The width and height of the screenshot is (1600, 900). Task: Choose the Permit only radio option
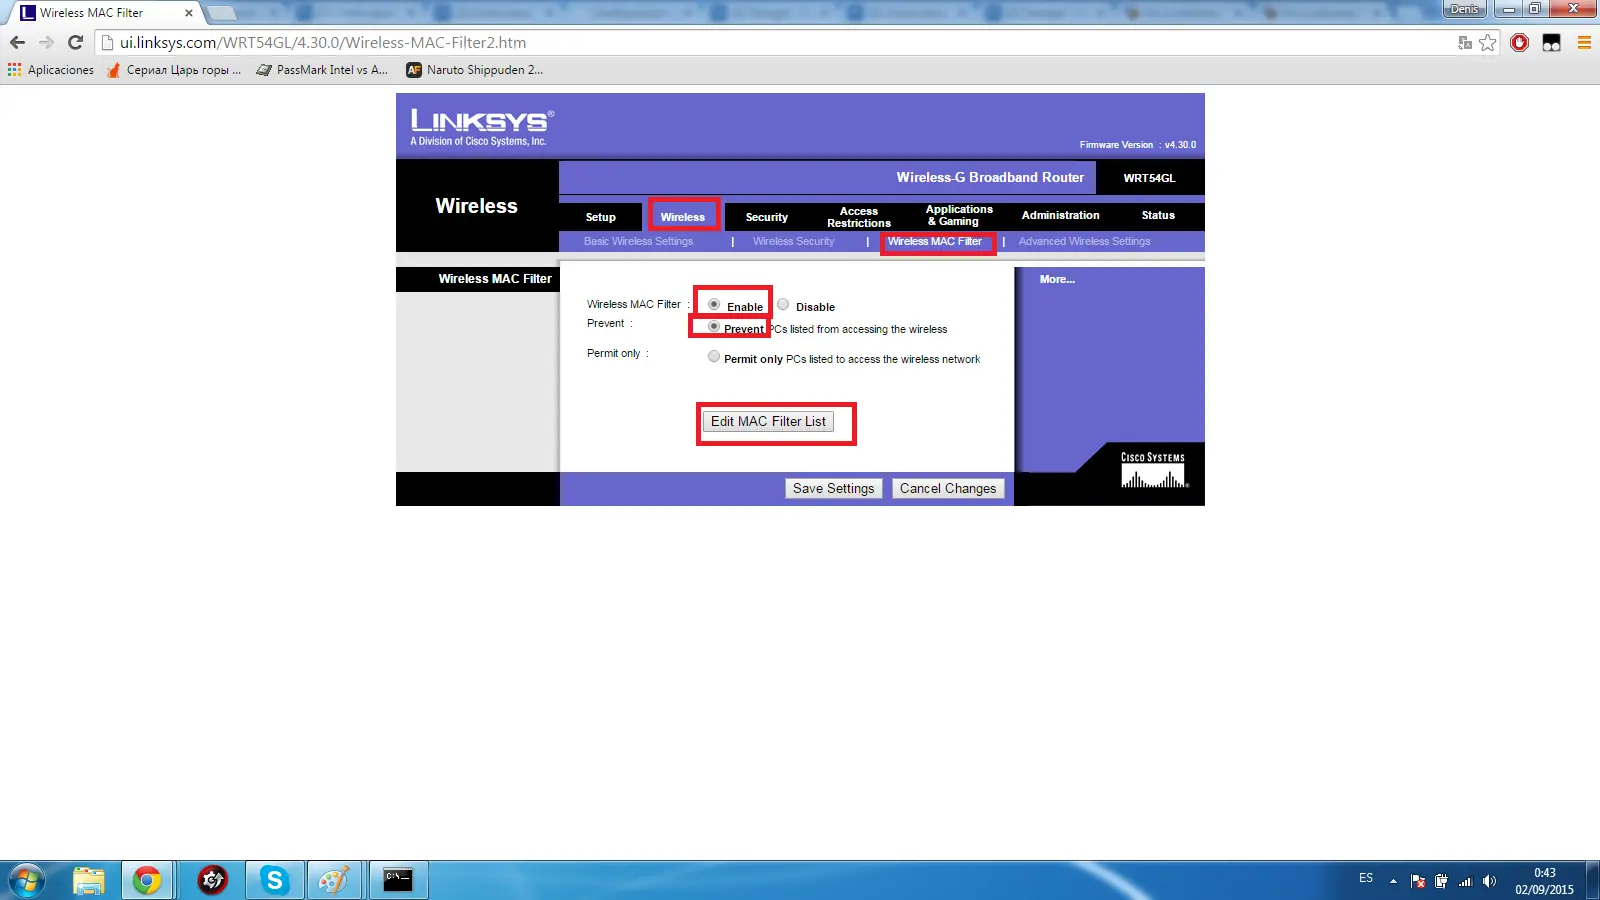[x=714, y=356]
